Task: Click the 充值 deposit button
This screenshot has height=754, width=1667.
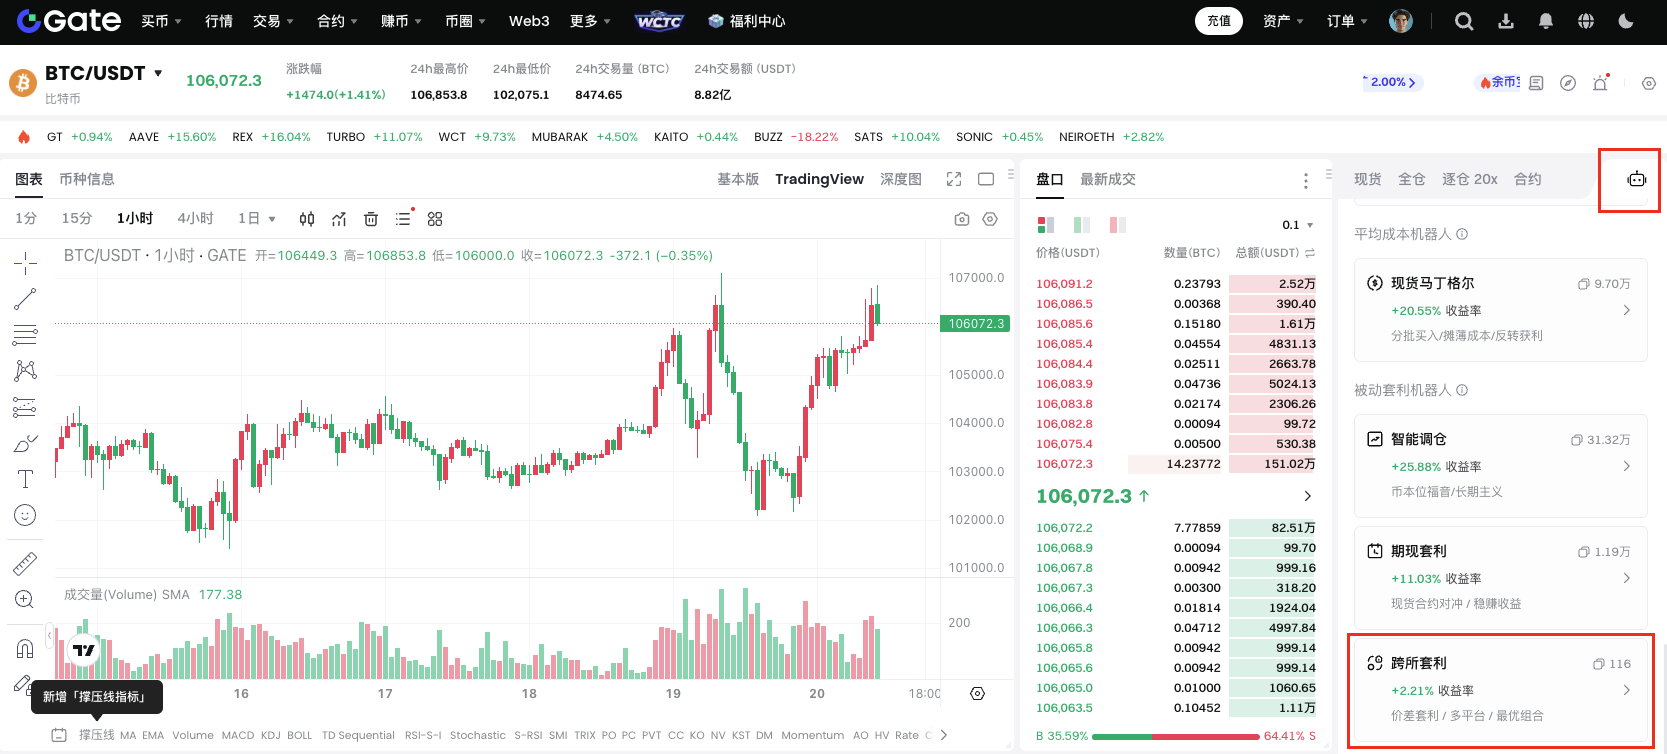Action: pos(1218,21)
